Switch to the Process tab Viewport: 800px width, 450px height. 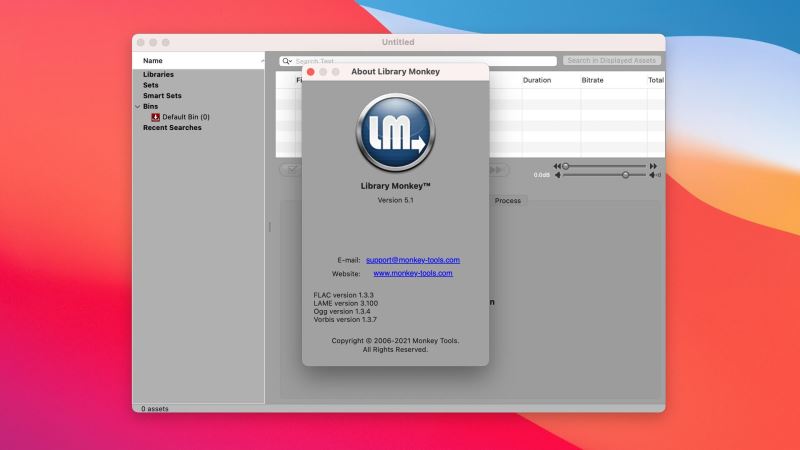click(x=508, y=201)
